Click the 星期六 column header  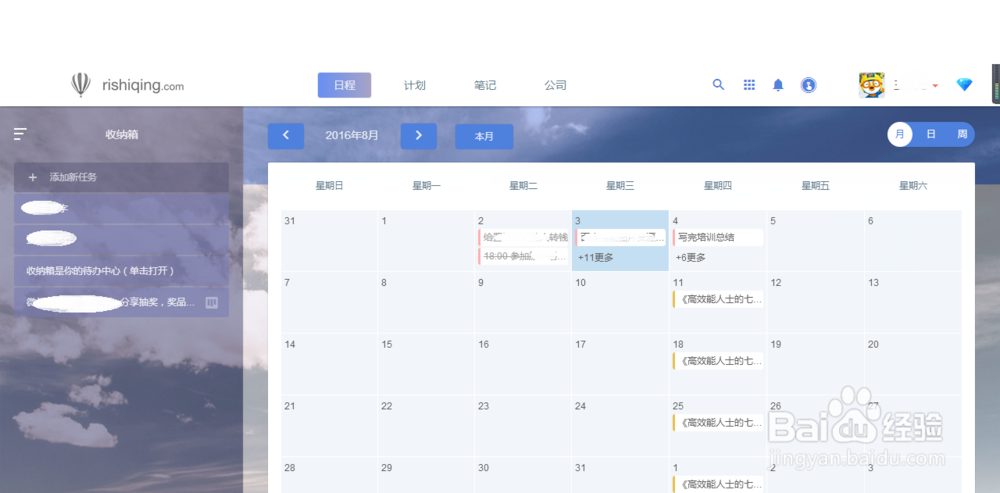pyautogui.click(x=913, y=186)
